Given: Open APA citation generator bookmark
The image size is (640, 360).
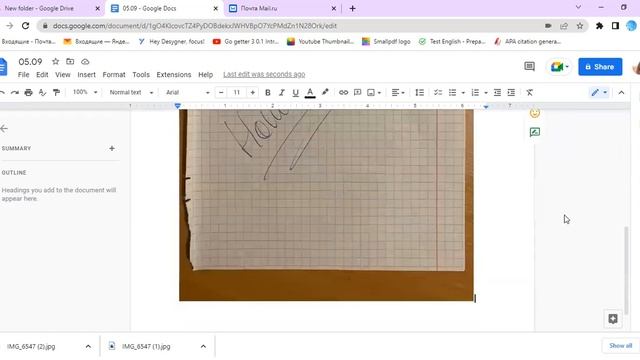Looking at the screenshot, I should pyautogui.click(x=527, y=42).
